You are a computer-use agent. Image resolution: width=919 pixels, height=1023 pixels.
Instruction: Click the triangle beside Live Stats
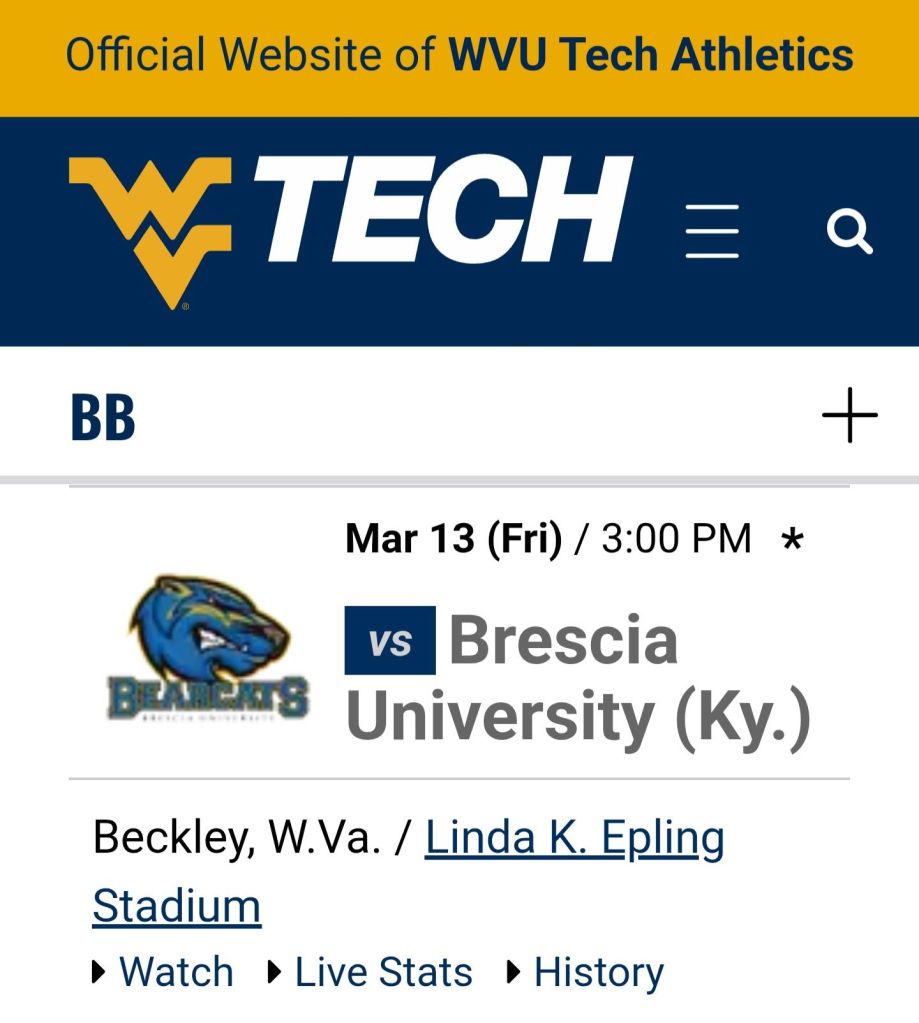click(275, 972)
